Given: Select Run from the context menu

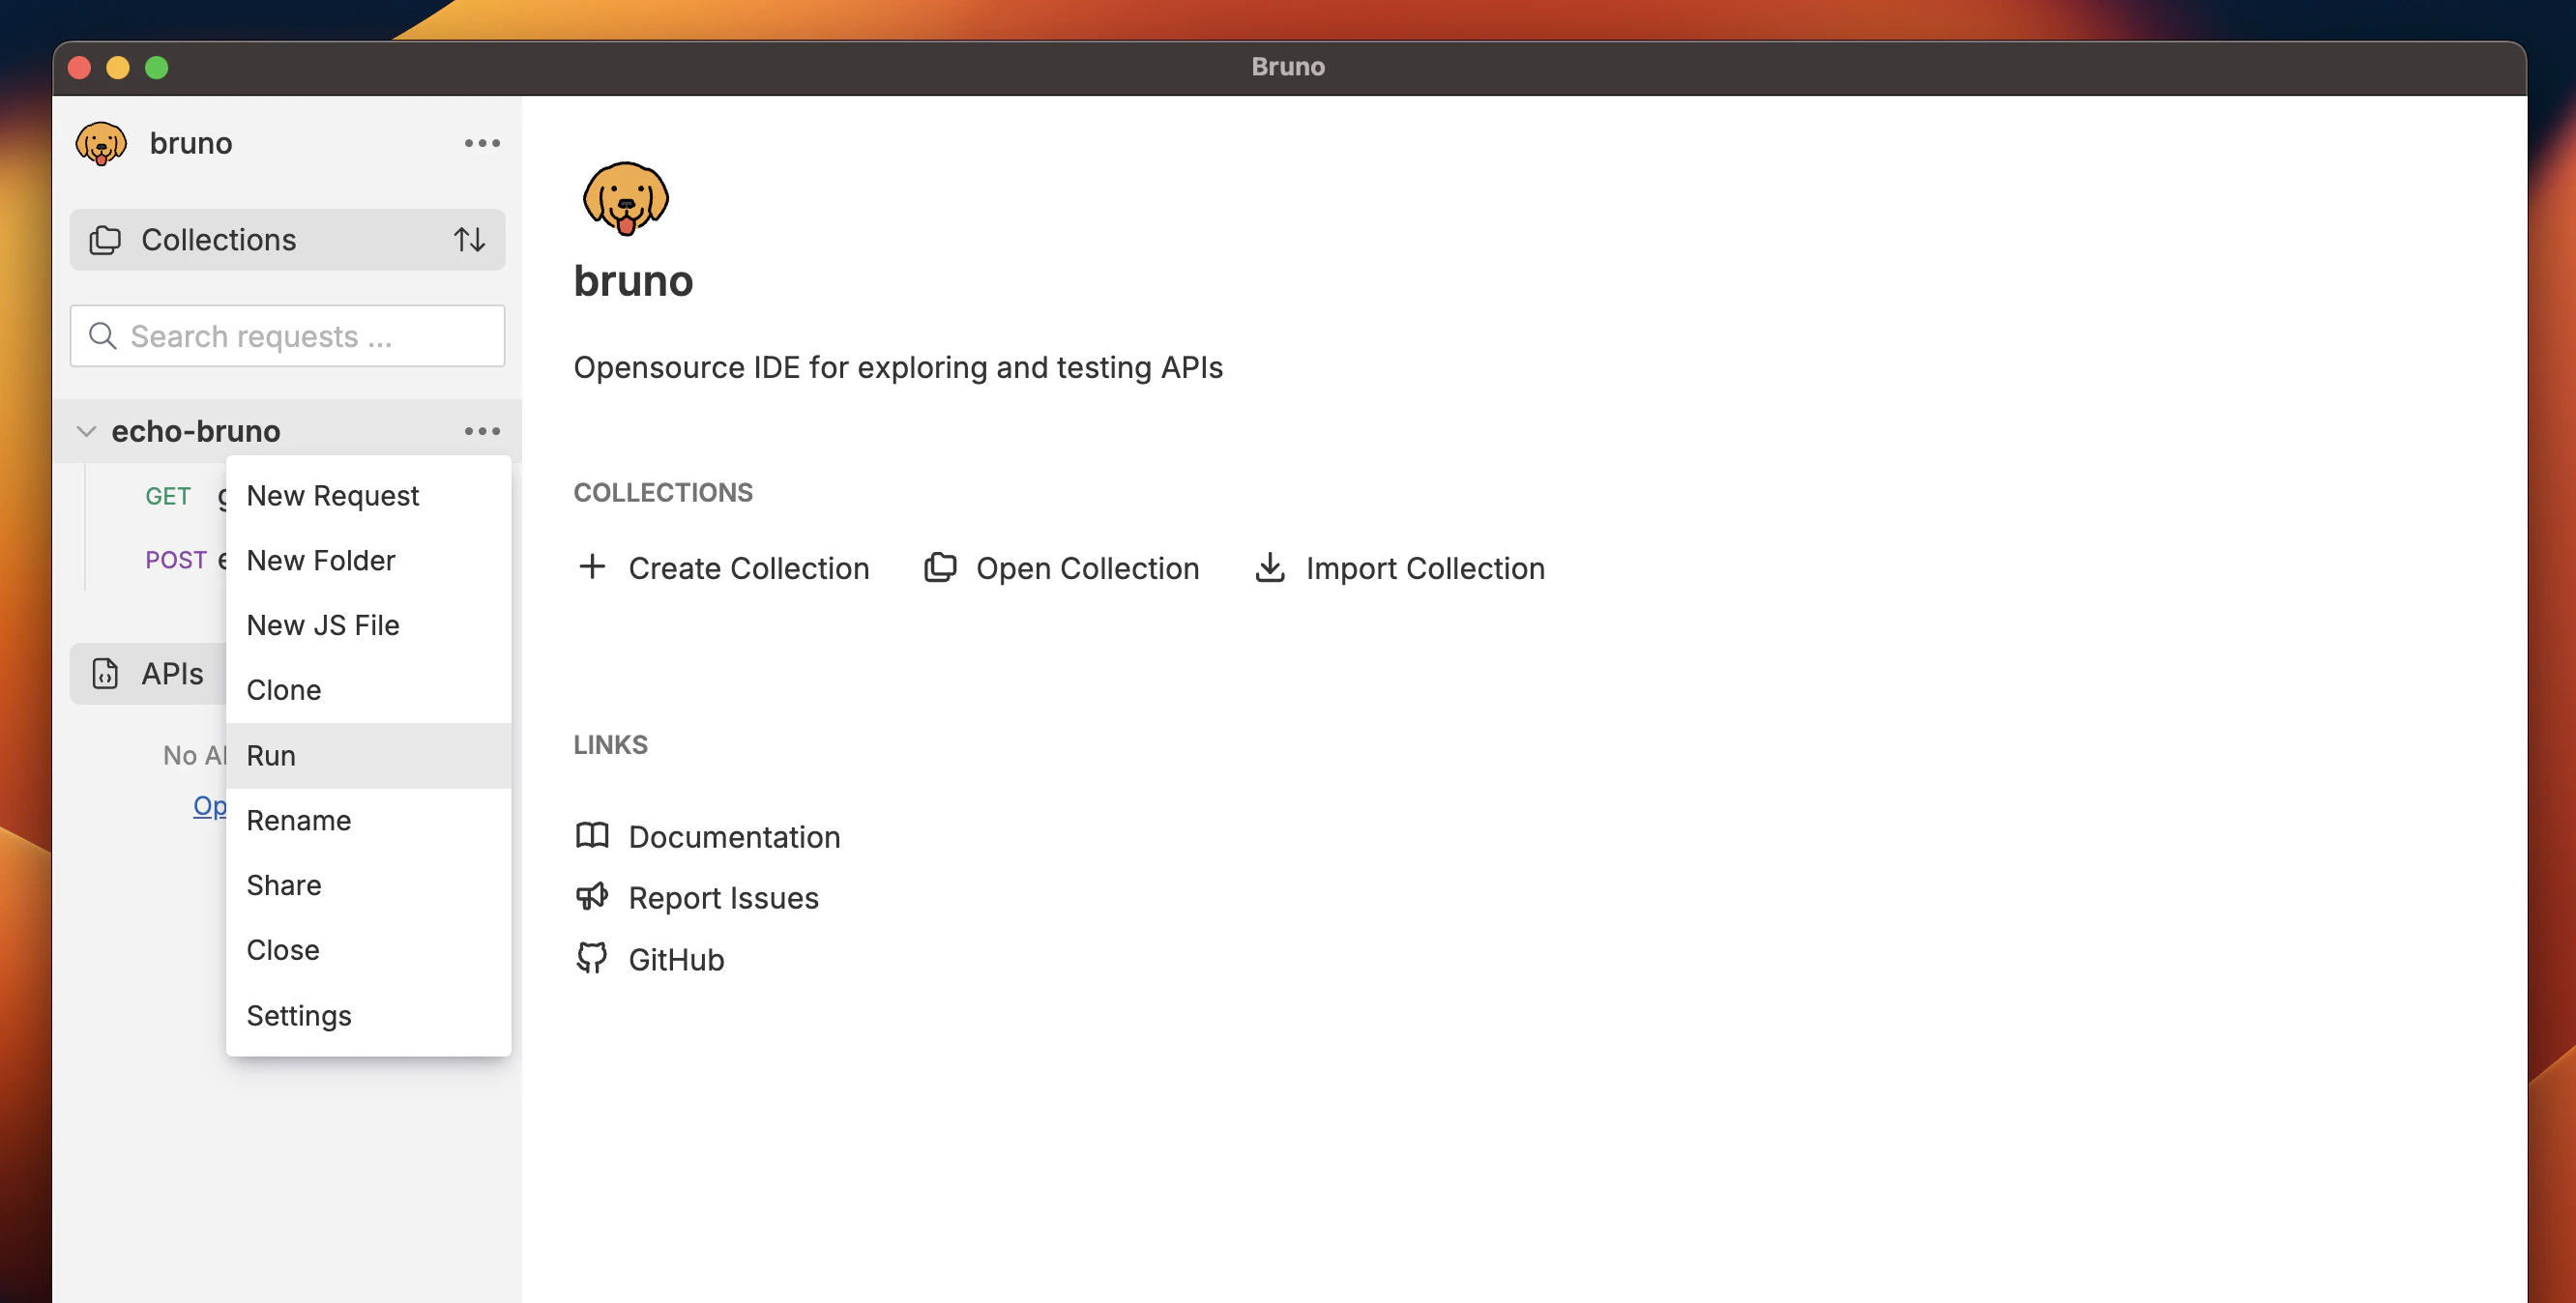Looking at the screenshot, I should coord(271,756).
